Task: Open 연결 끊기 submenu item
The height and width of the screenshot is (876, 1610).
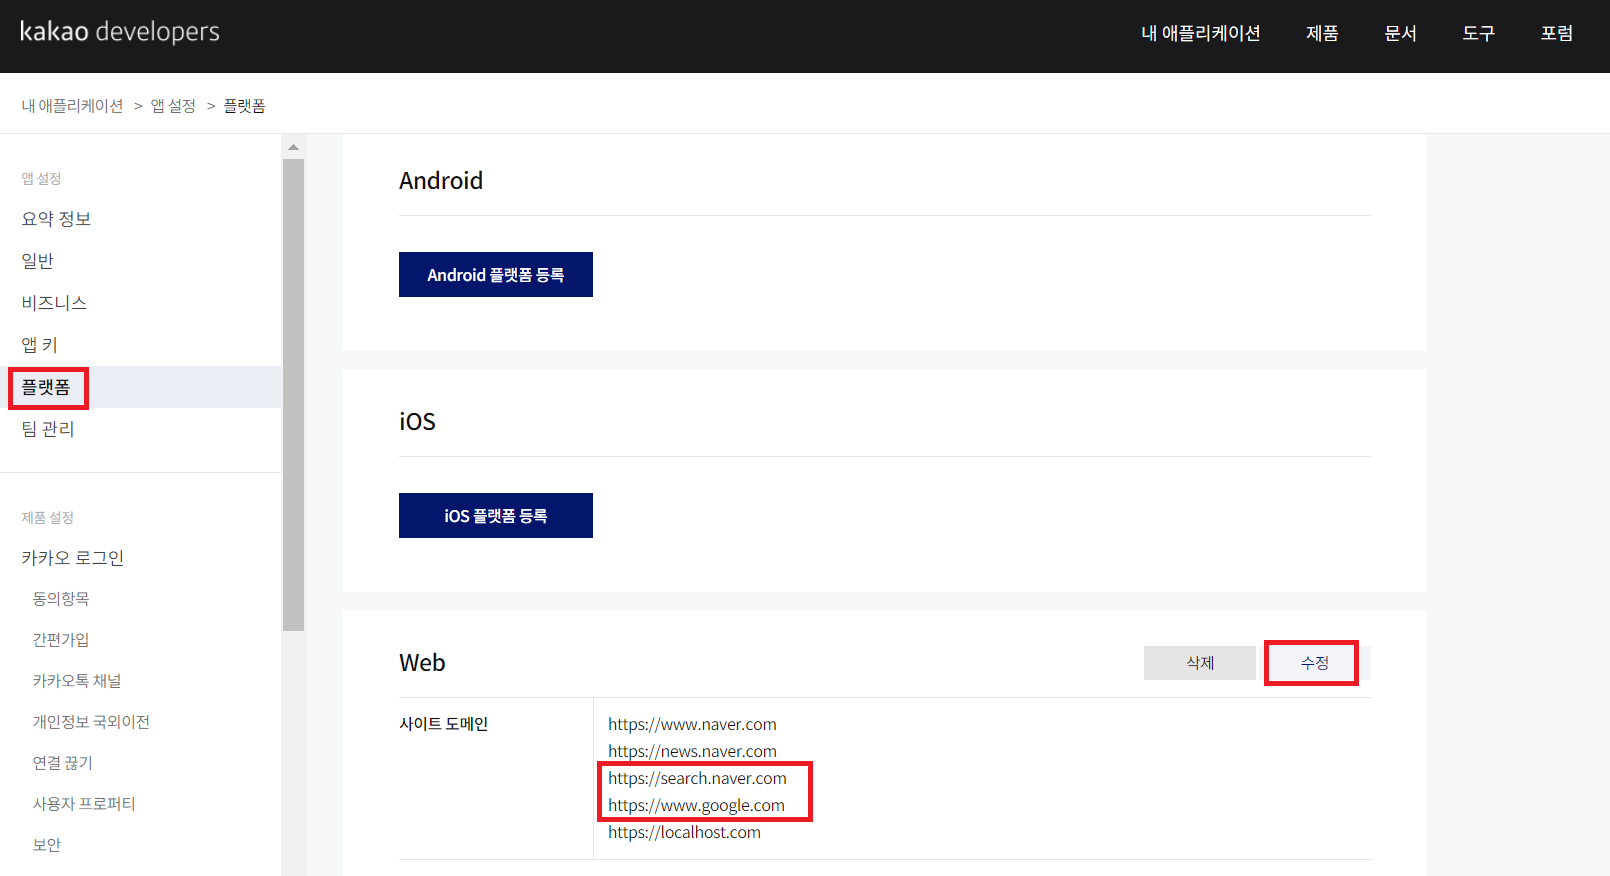Action: (62, 763)
